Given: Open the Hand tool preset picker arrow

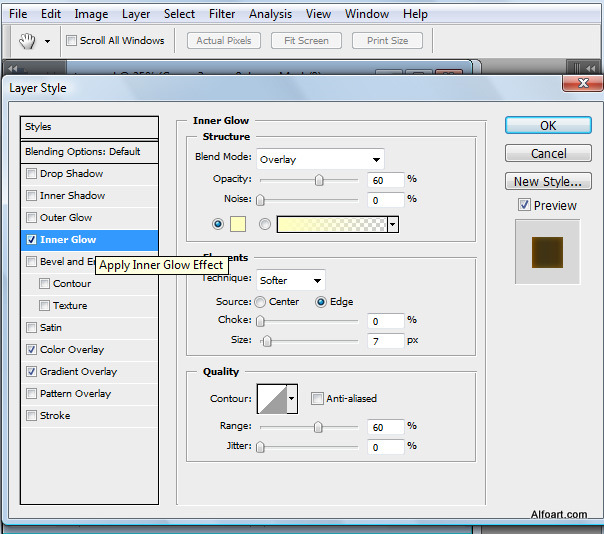Looking at the screenshot, I should point(47,41).
